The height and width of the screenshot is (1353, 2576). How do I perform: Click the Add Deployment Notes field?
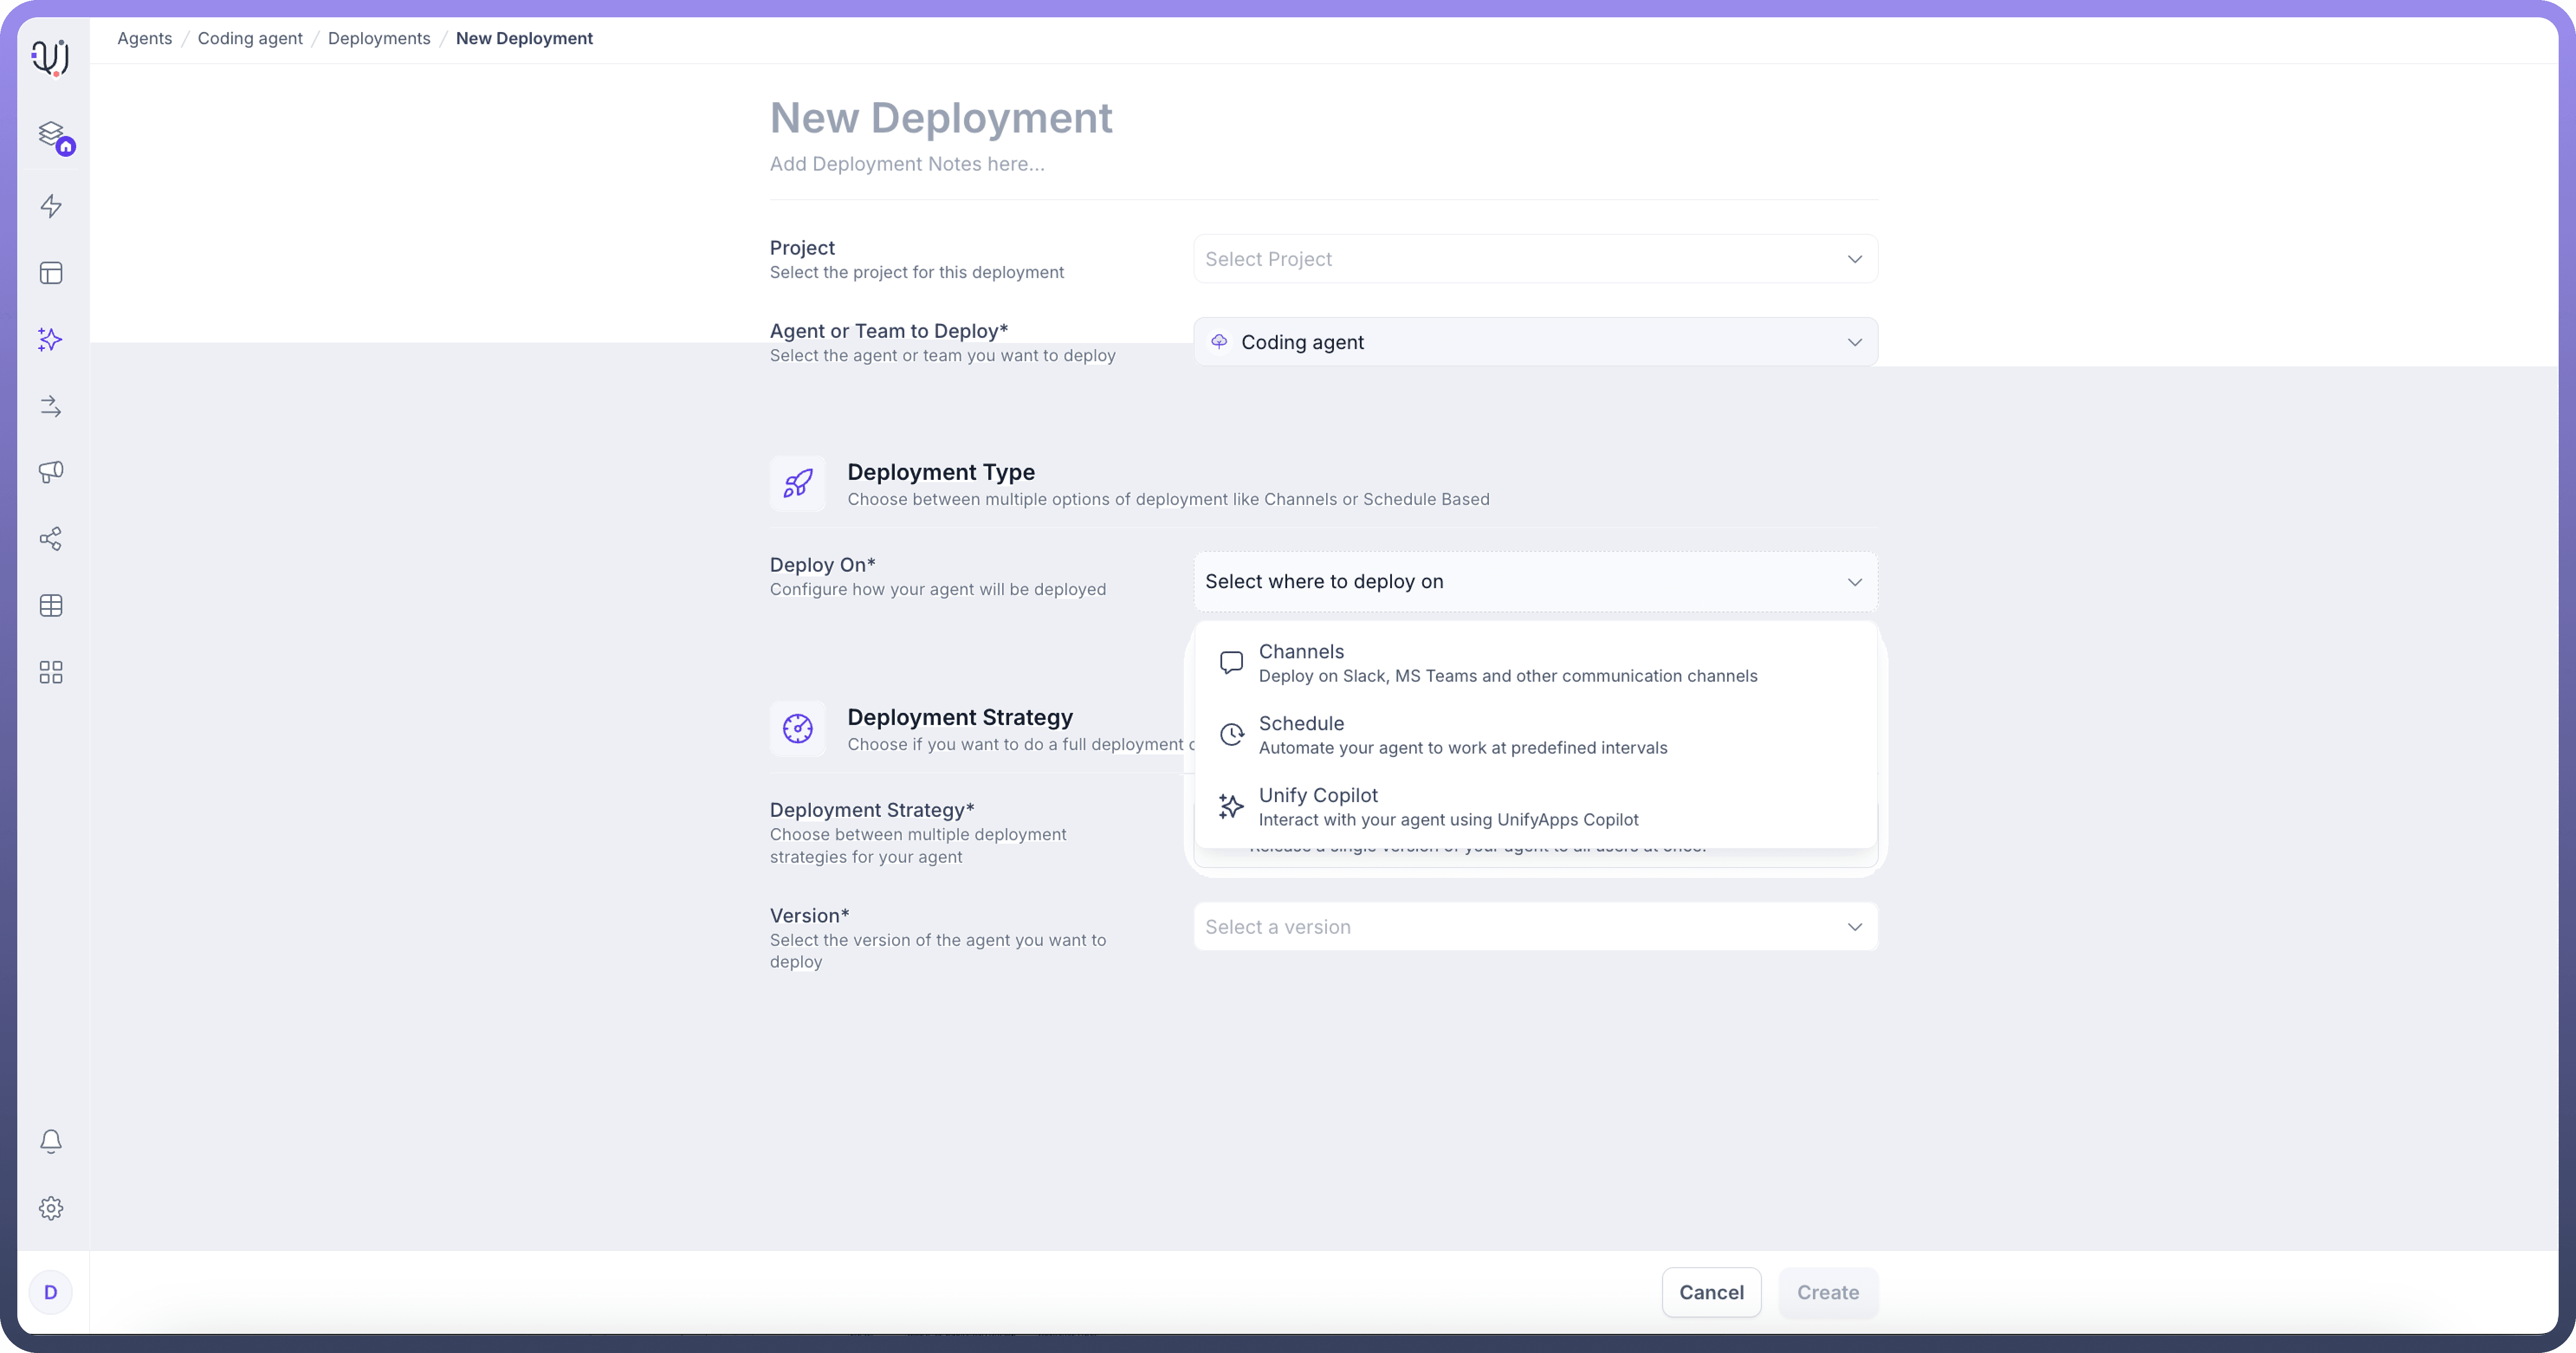coord(907,164)
